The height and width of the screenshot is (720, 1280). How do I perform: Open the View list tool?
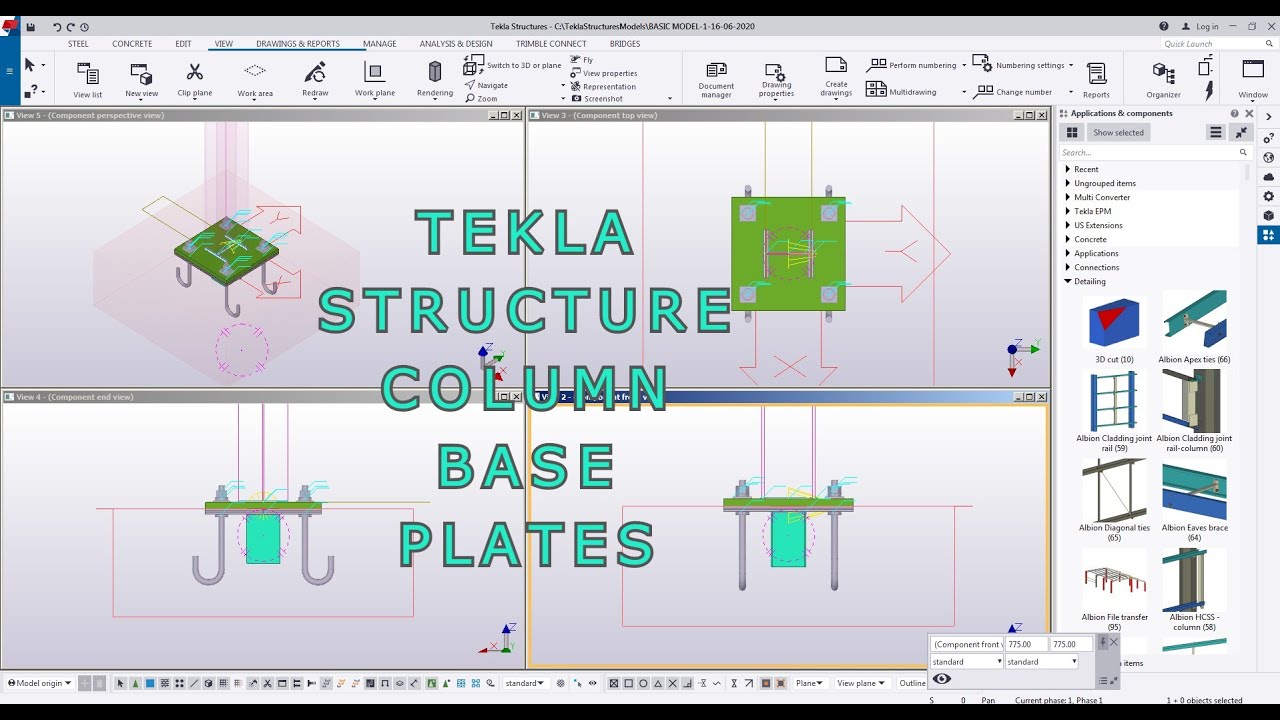click(x=88, y=79)
